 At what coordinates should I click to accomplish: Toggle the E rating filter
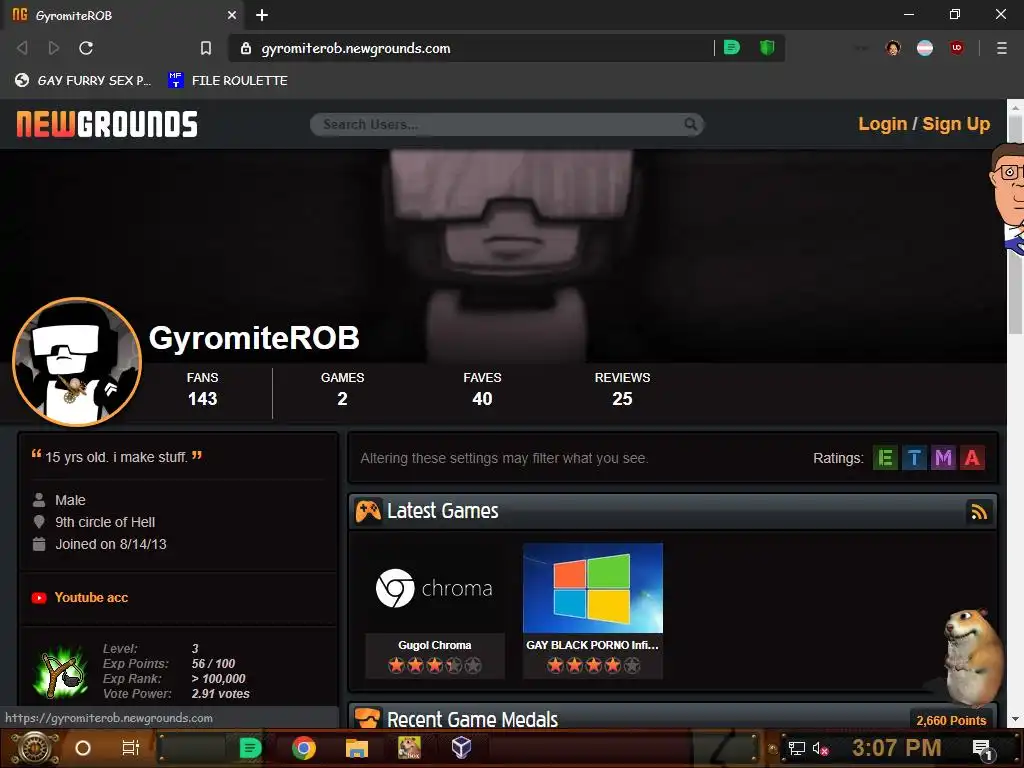click(886, 458)
